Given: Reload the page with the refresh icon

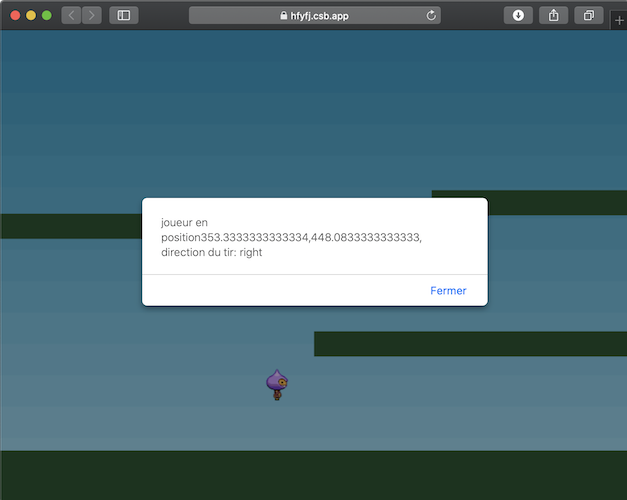Looking at the screenshot, I should pos(431,16).
